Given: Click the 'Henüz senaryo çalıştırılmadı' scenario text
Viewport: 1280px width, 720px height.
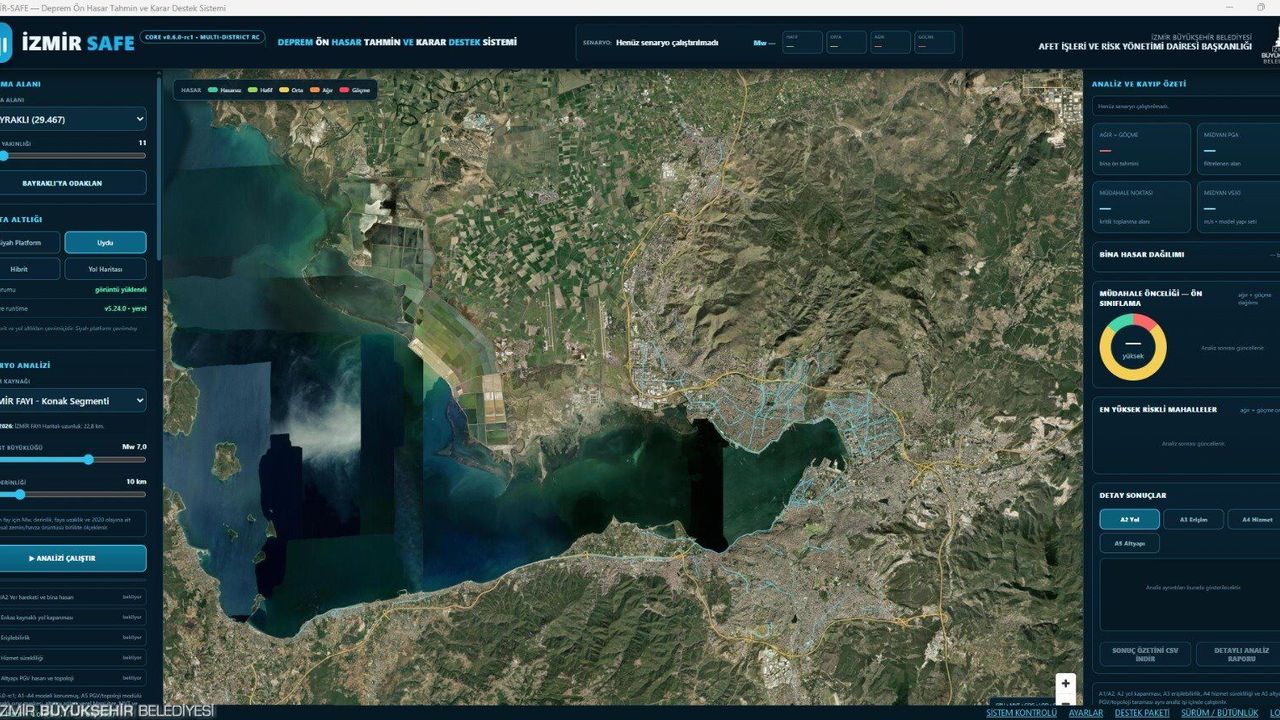Looking at the screenshot, I should tap(667, 43).
